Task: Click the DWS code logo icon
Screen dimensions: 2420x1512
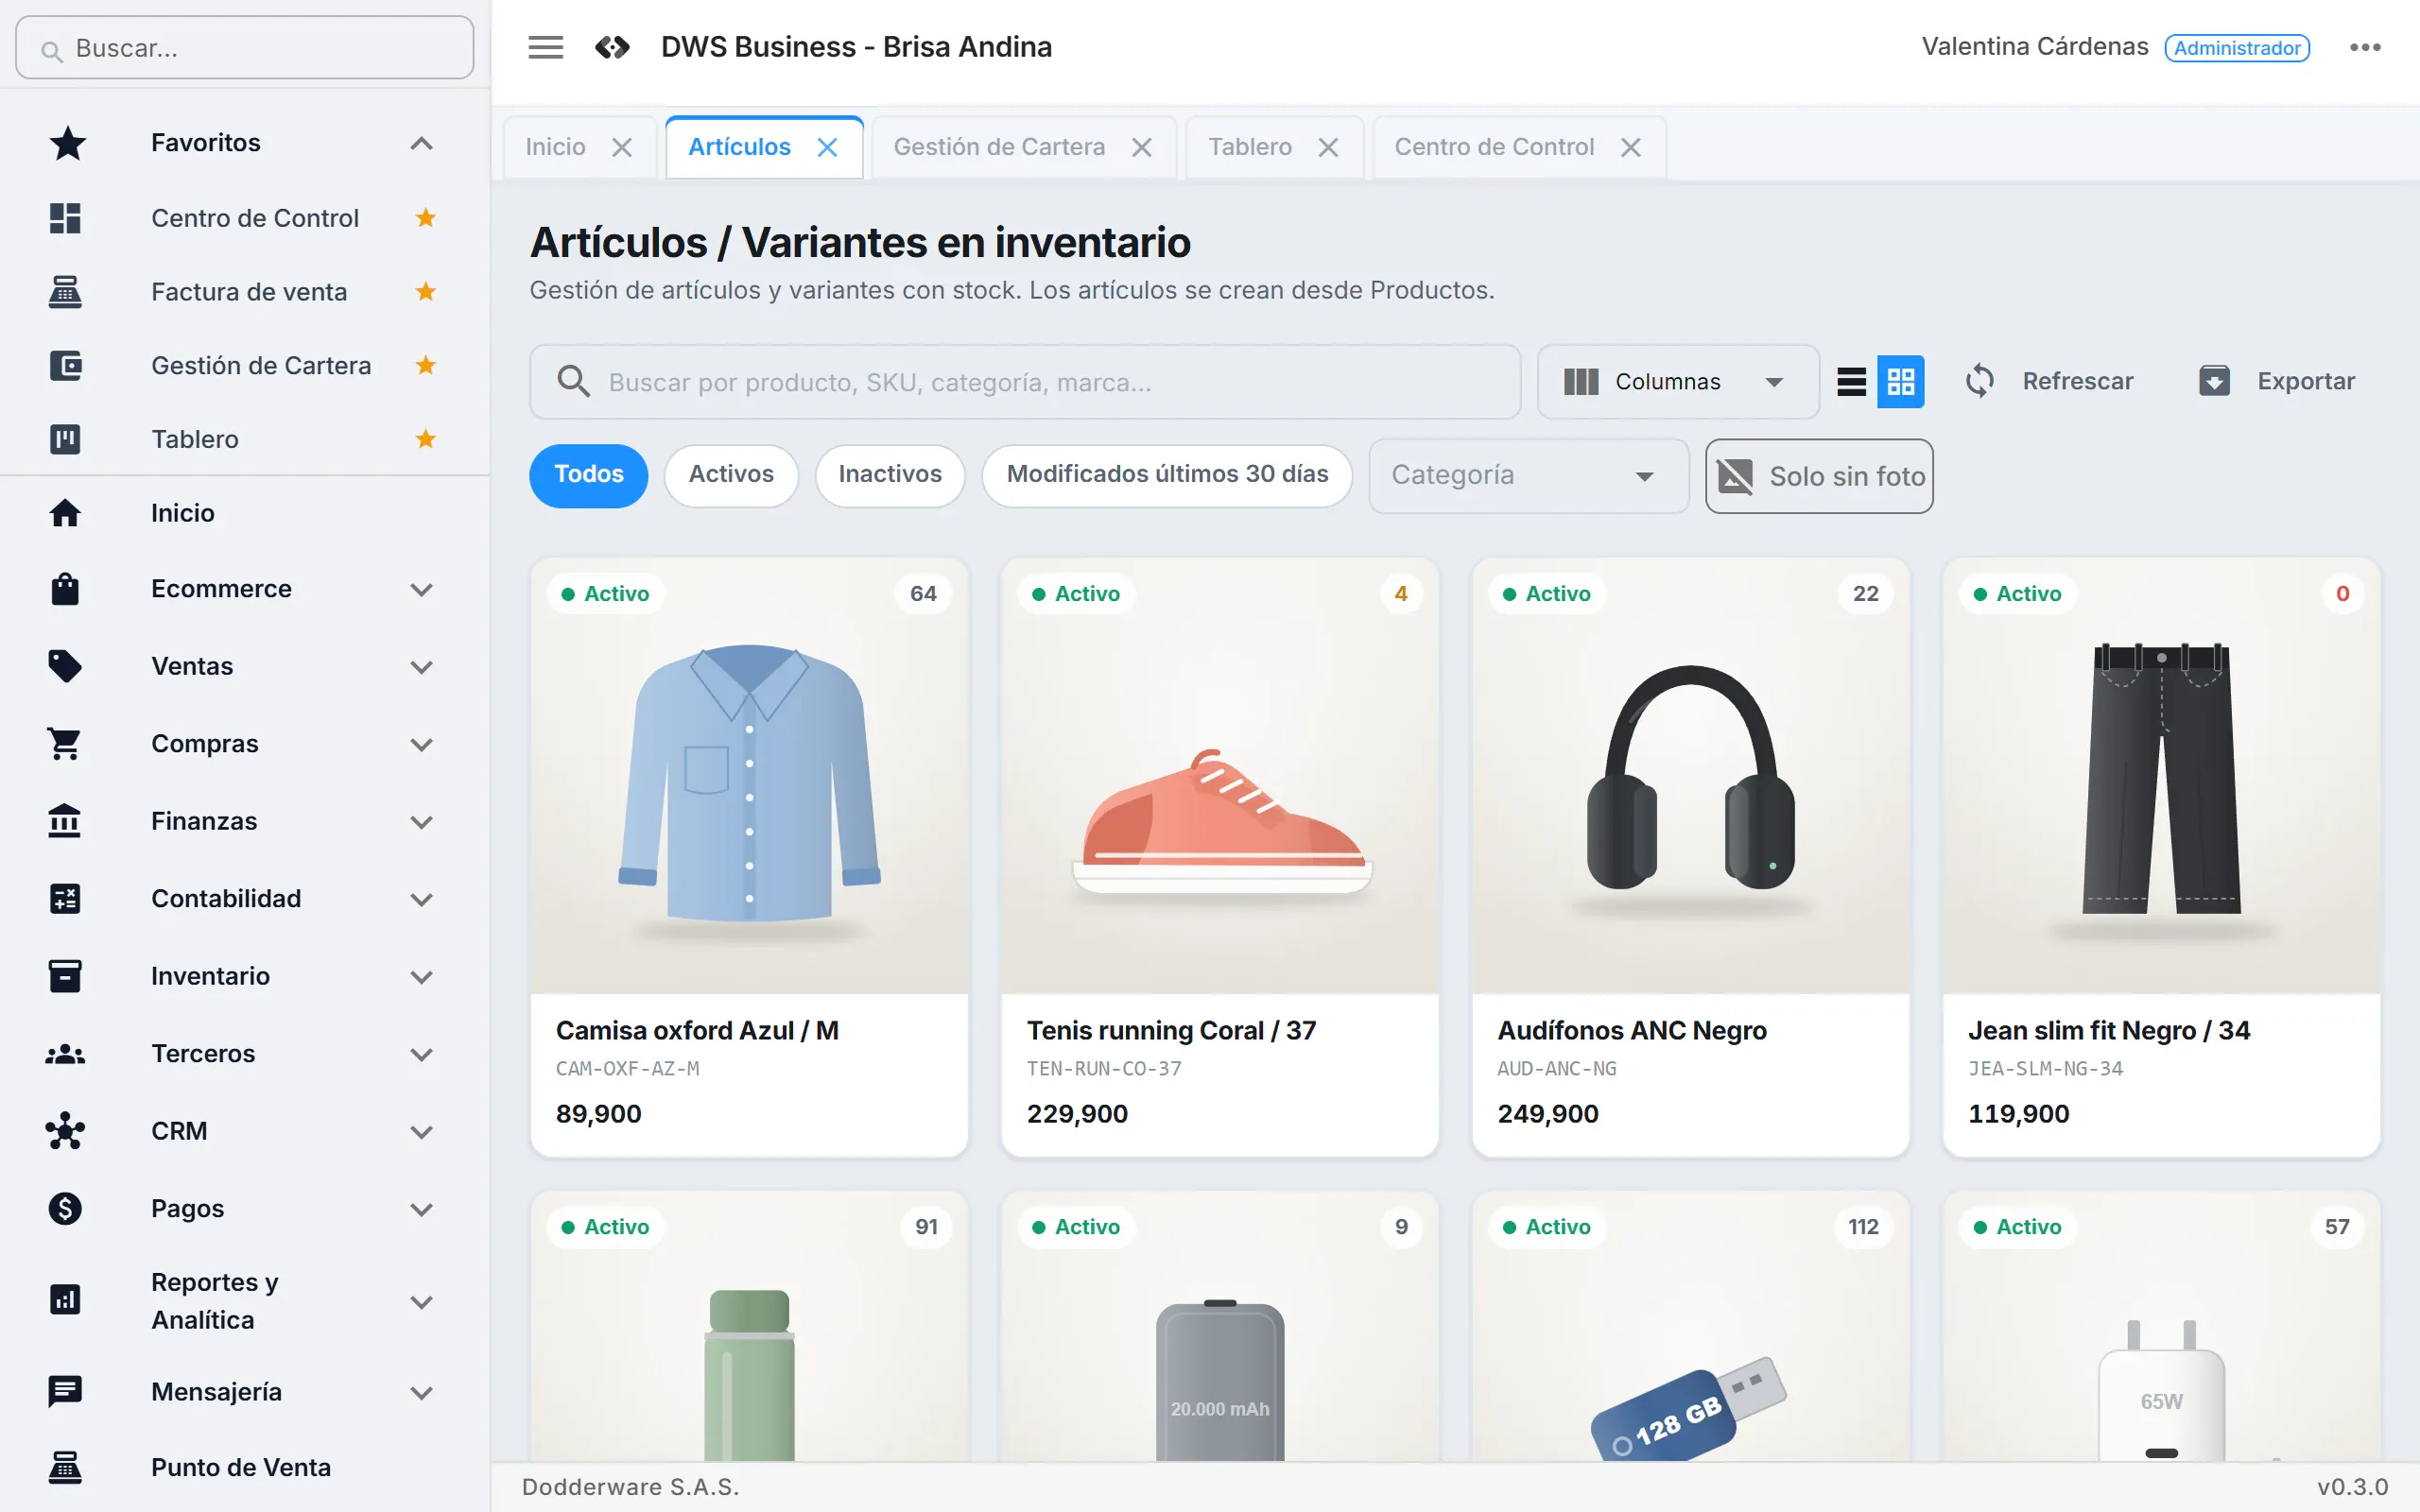Action: (612, 47)
